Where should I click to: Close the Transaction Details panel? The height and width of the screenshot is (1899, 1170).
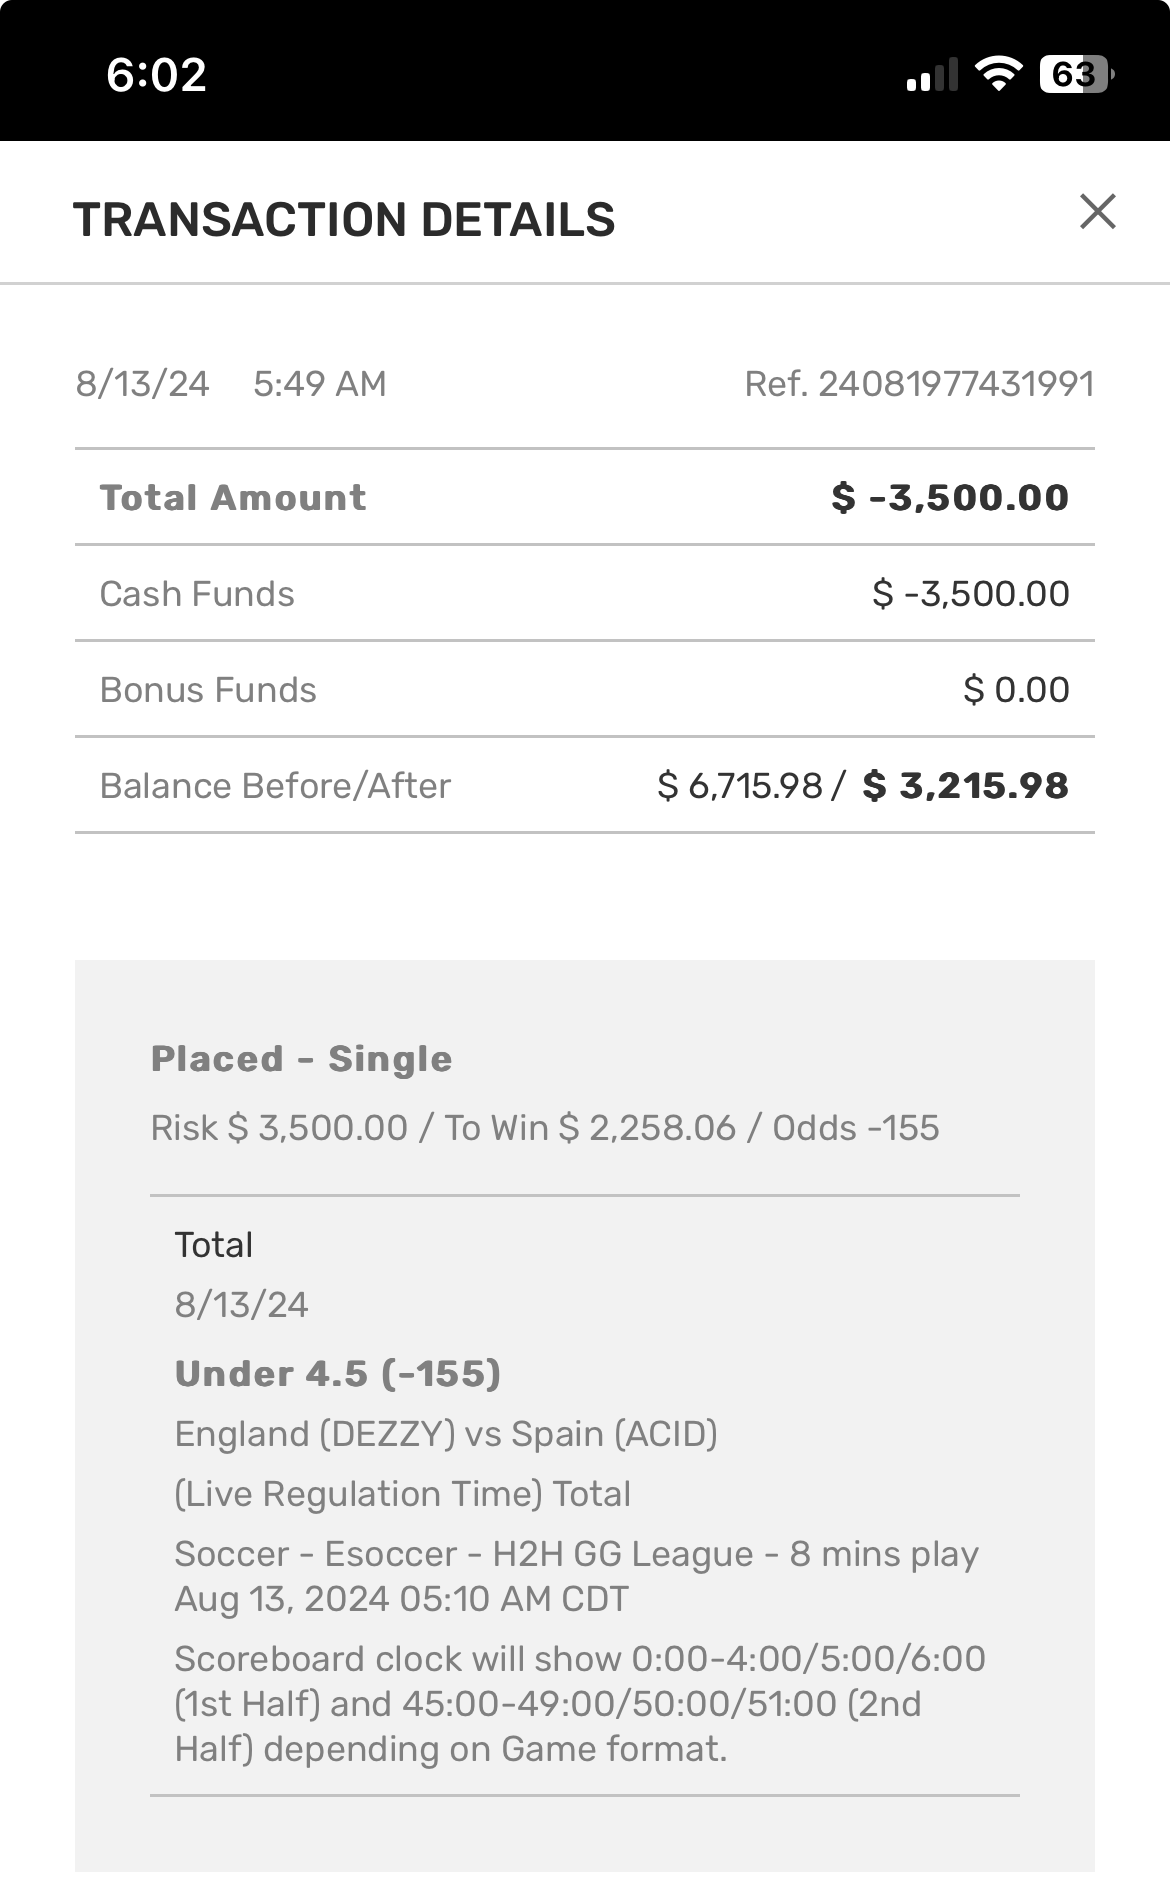click(x=1097, y=212)
